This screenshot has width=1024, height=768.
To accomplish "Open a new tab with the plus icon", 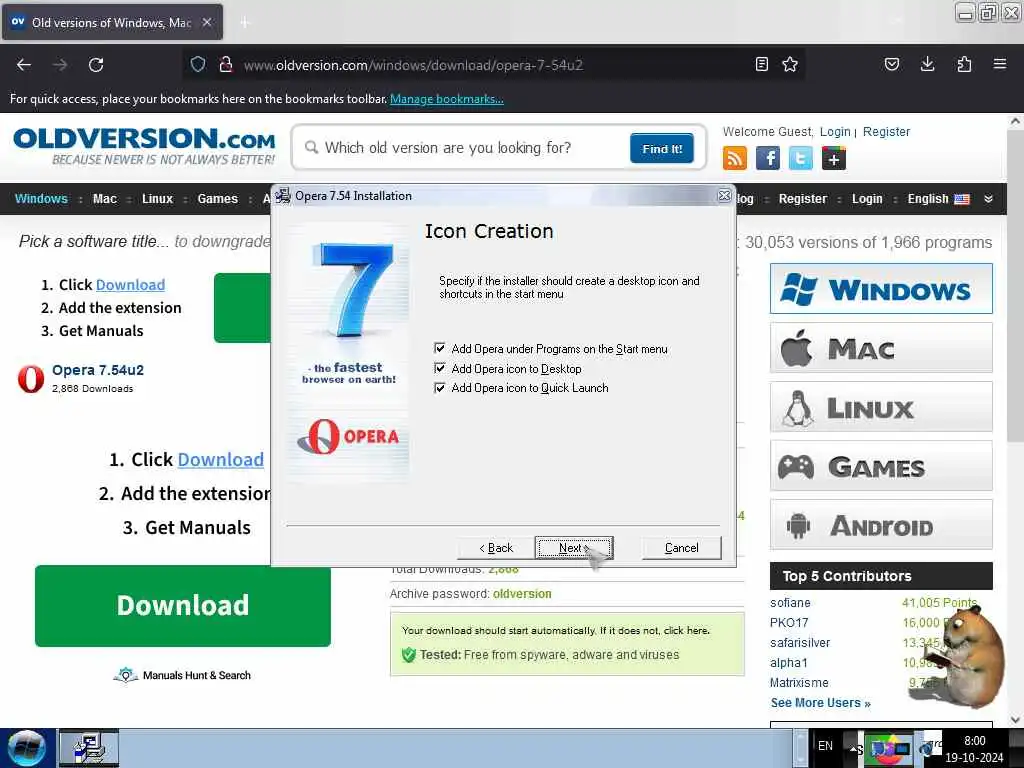I will (x=245, y=23).
